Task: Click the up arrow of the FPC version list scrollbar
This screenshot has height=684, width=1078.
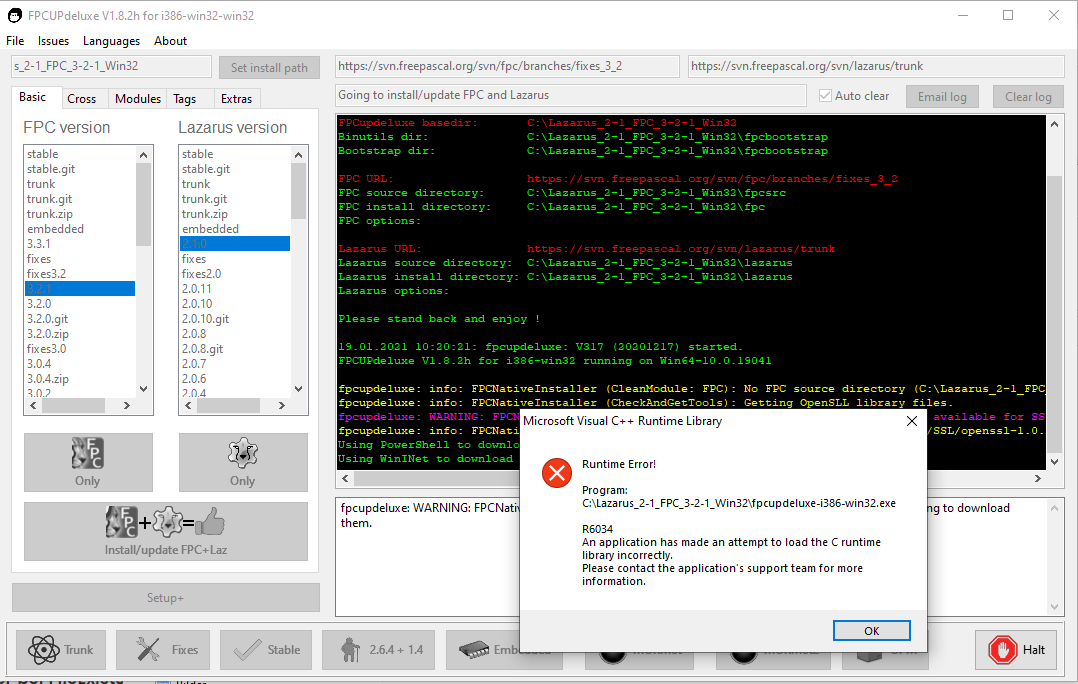Action: [x=143, y=155]
